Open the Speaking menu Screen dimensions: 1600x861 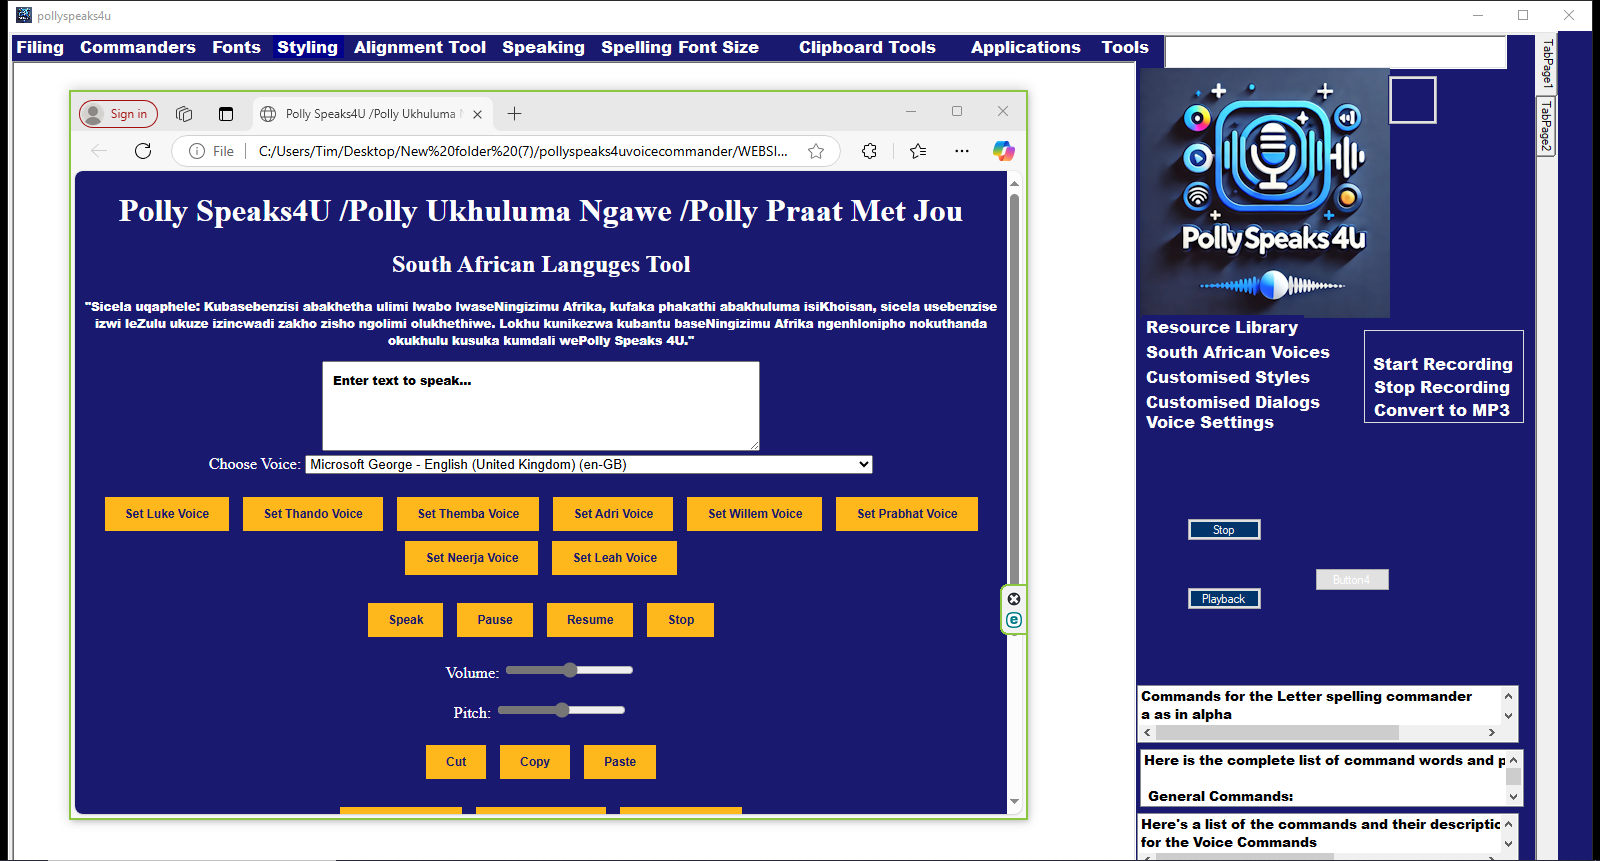click(543, 47)
